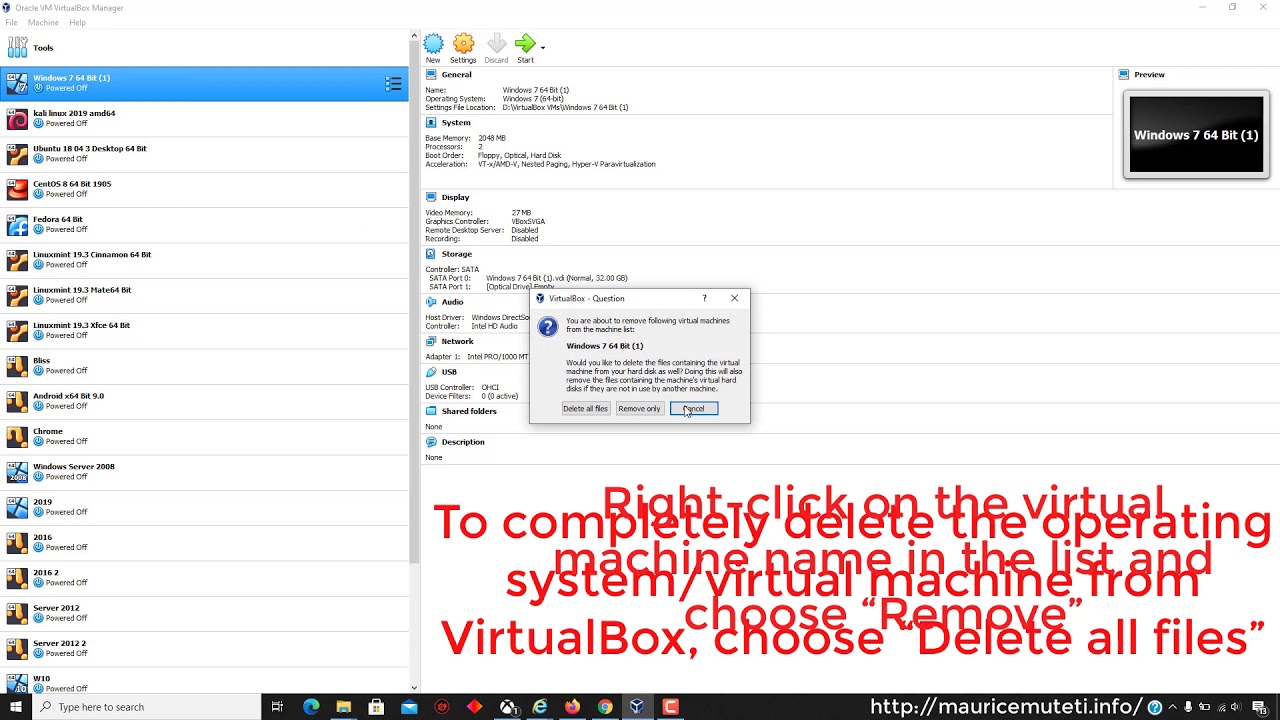Open Google Chrome from the taskbar
This screenshot has width=1280, height=720.
pos(605,707)
